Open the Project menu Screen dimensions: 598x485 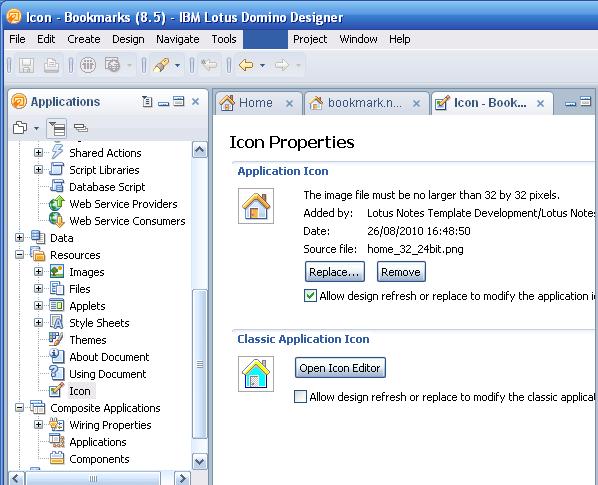pos(310,39)
